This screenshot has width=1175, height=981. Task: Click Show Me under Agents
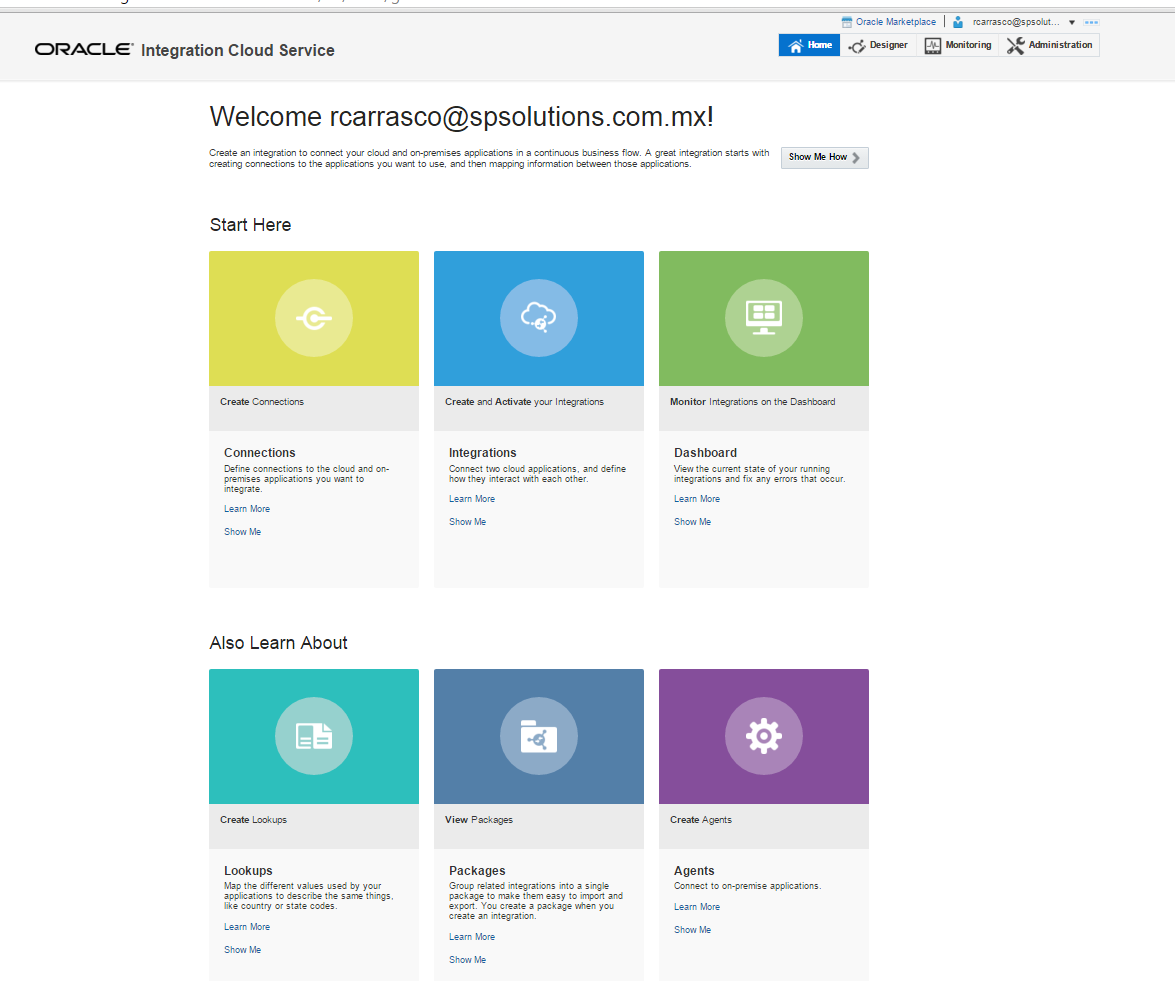pos(692,929)
